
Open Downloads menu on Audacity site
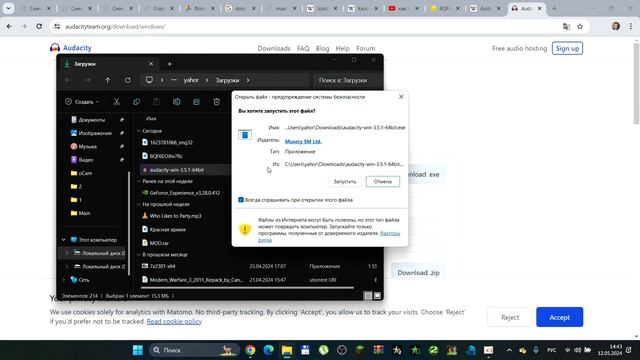(x=274, y=49)
